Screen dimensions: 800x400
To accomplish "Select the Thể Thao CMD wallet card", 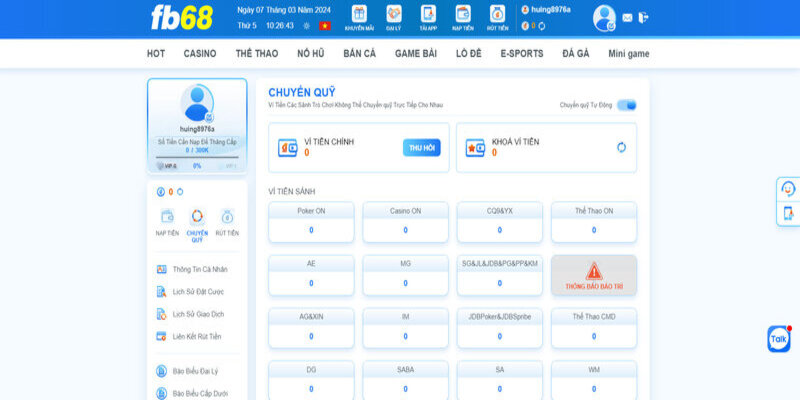I will click(x=594, y=328).
